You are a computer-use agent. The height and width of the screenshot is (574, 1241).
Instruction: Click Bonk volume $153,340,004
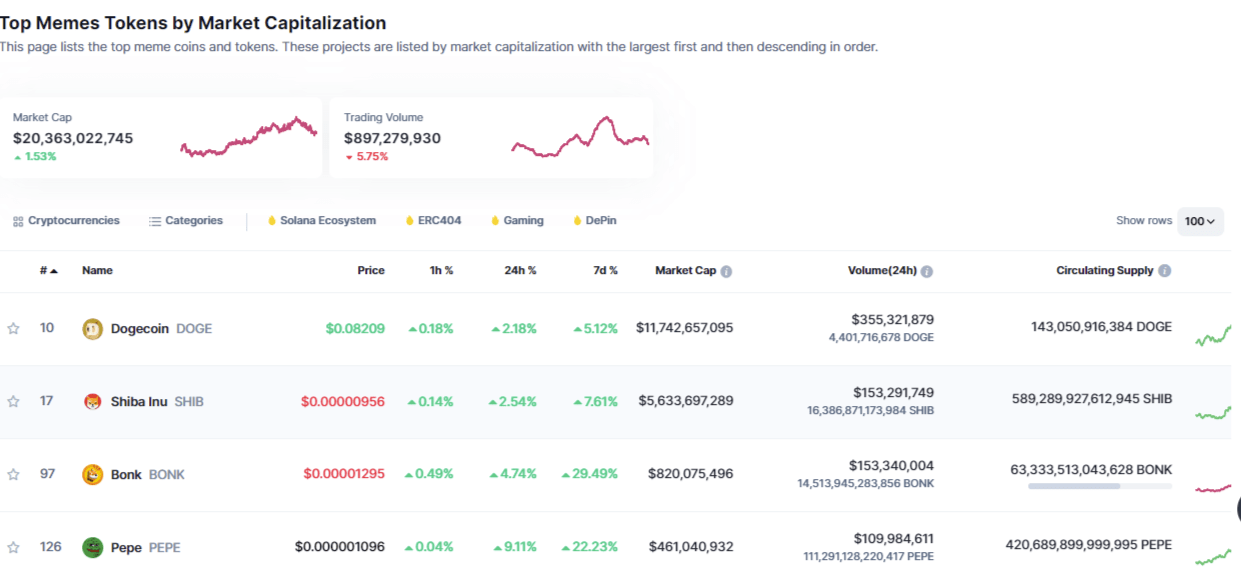892,466
